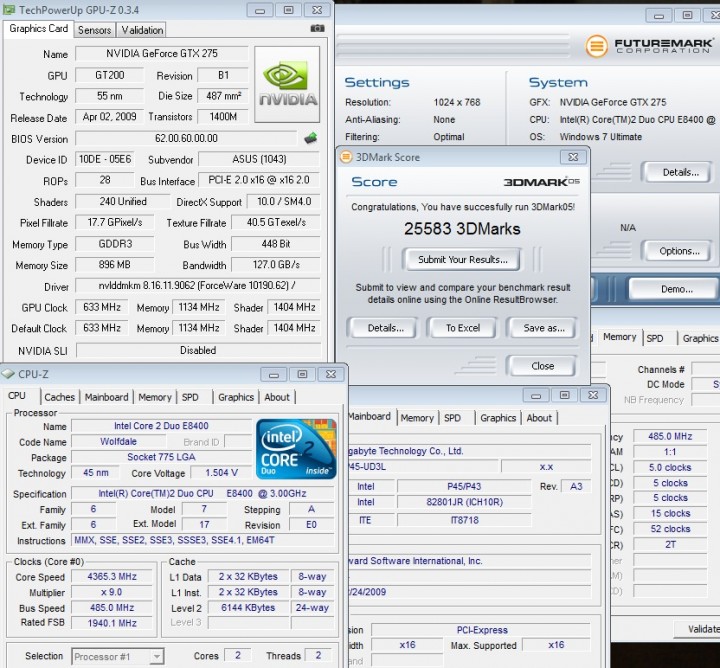Viewport: 720px width, 668px height.
Task: Open Memory tab in the Mainboard CPU-Z window
Action: tap(417, 418)
